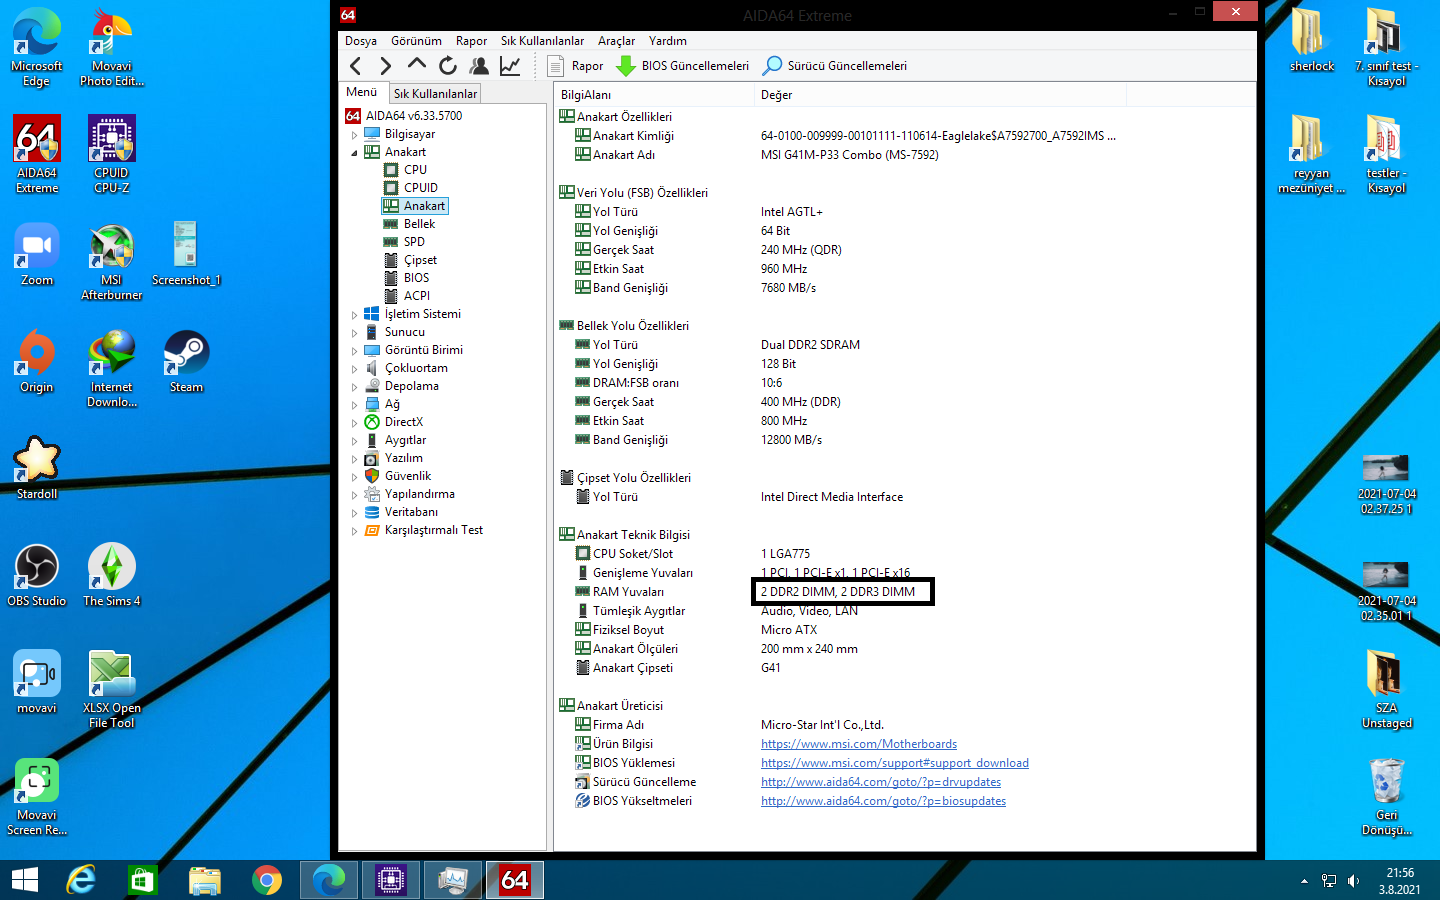This screenshot has width=1440, height=900.
Task: Open the msi.com/Motherboards link
Action: pyautogui.click(x=859, y=744)
